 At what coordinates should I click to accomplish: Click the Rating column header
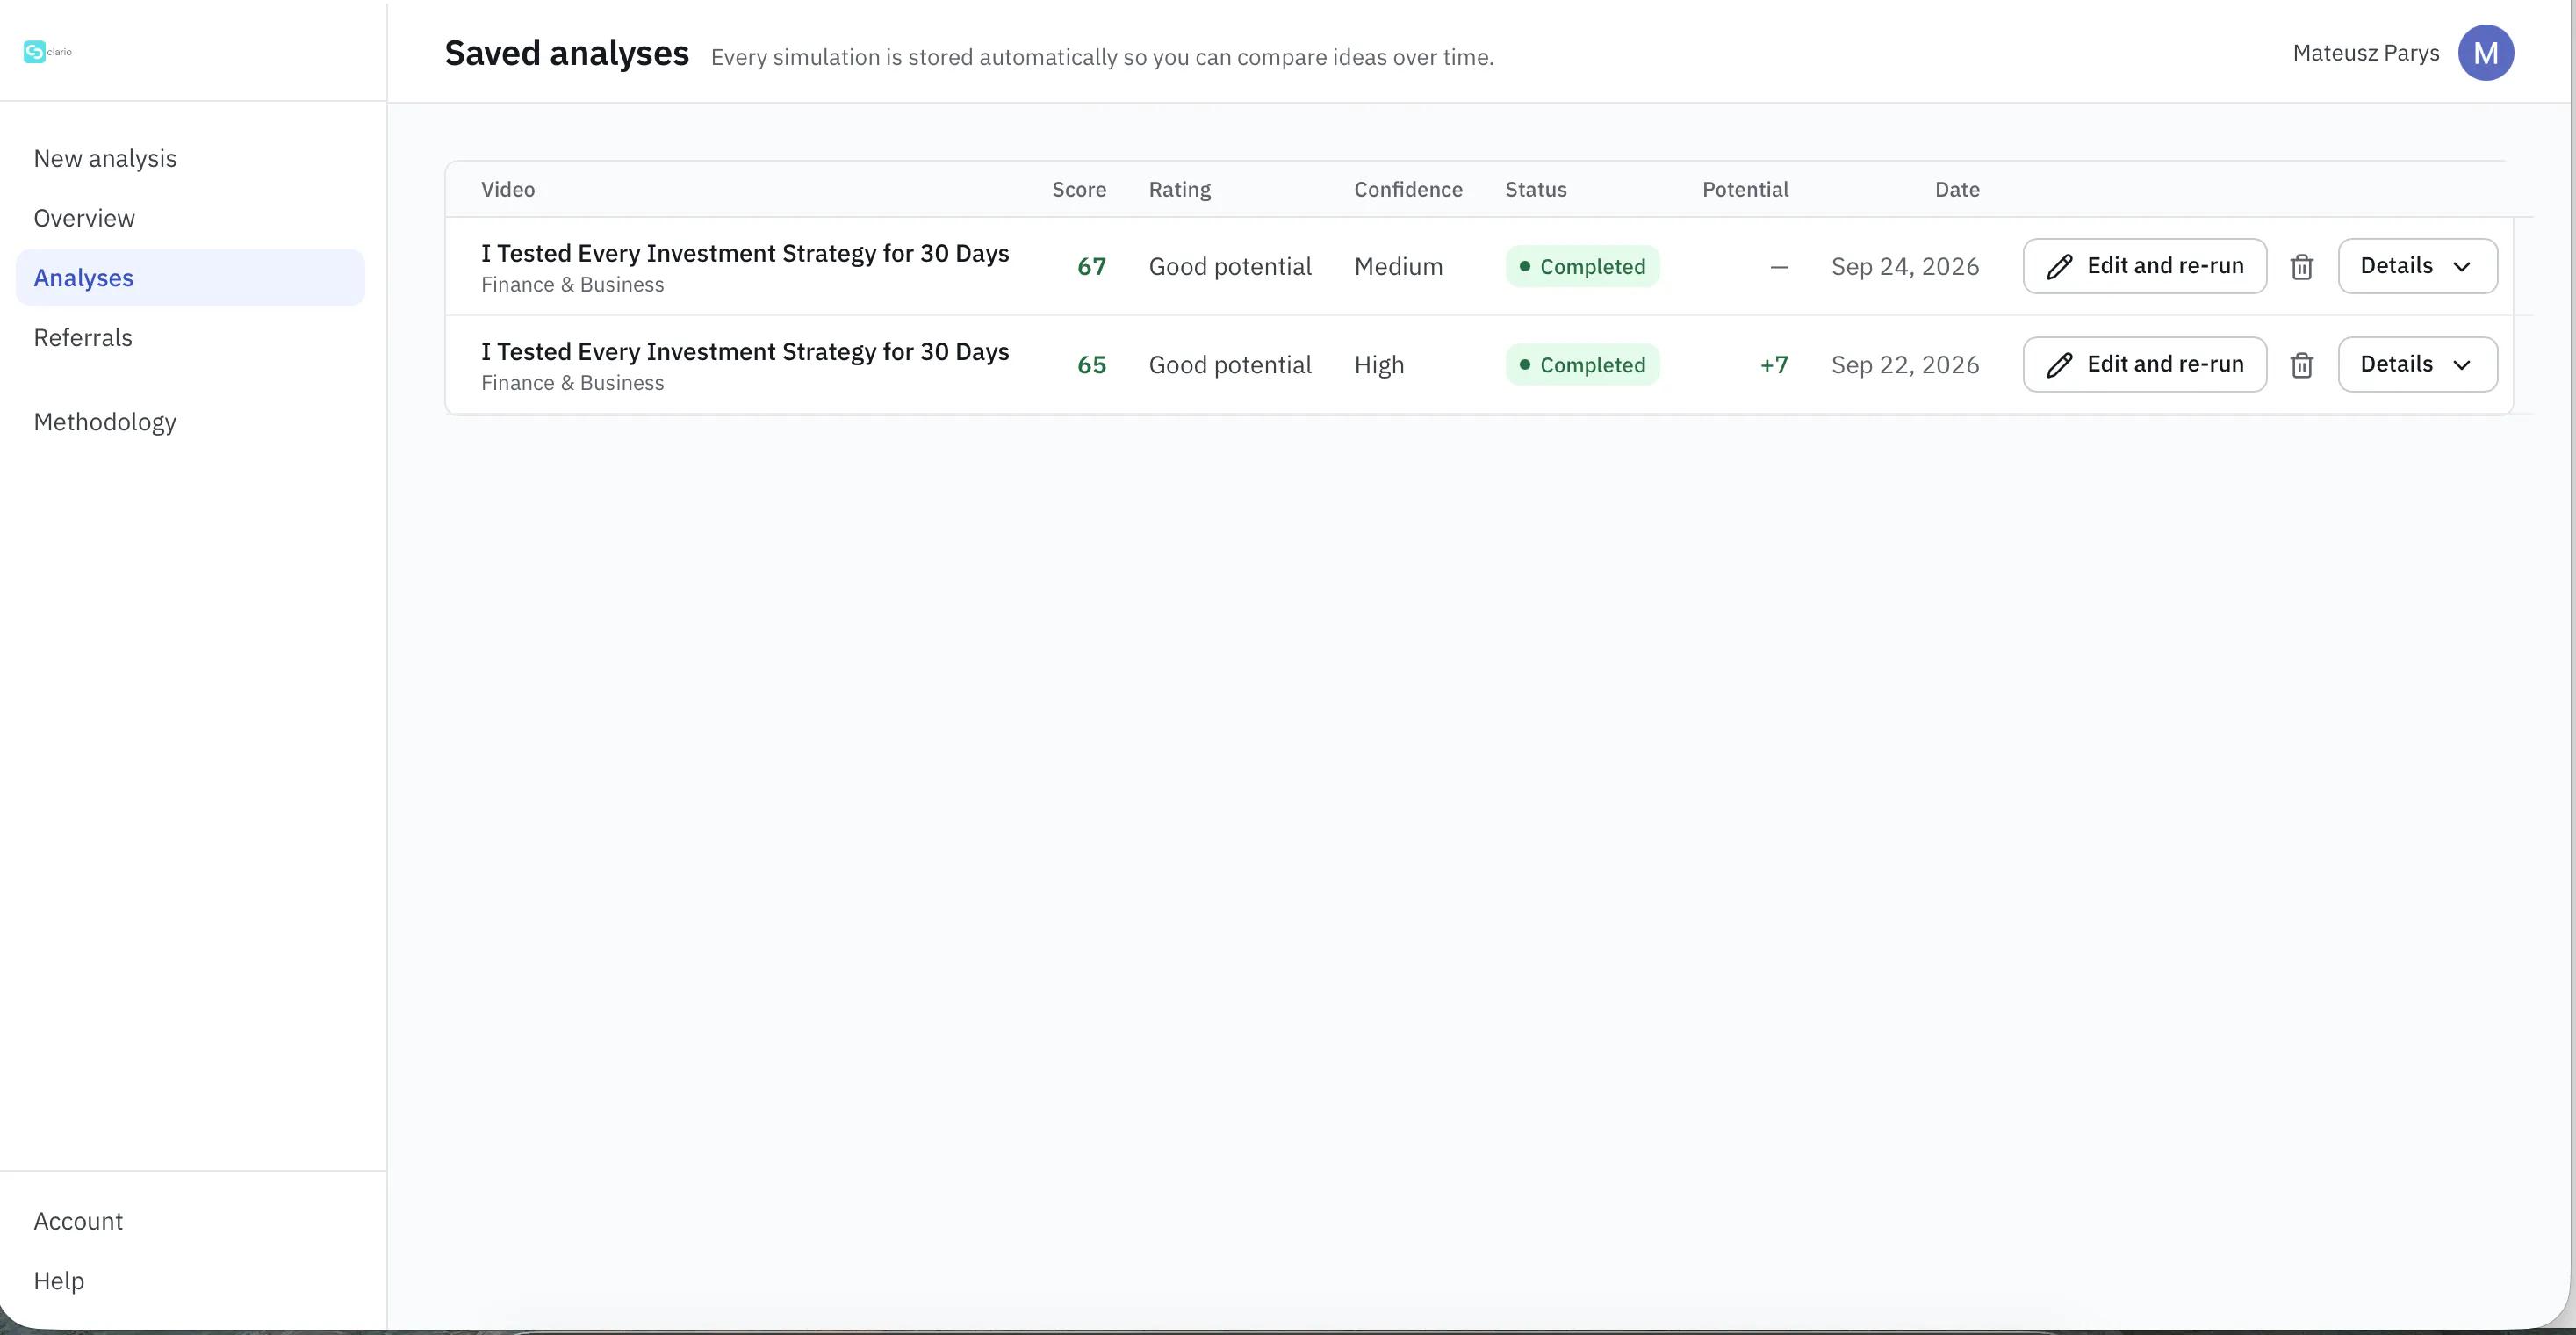[x=1179, y=190]
